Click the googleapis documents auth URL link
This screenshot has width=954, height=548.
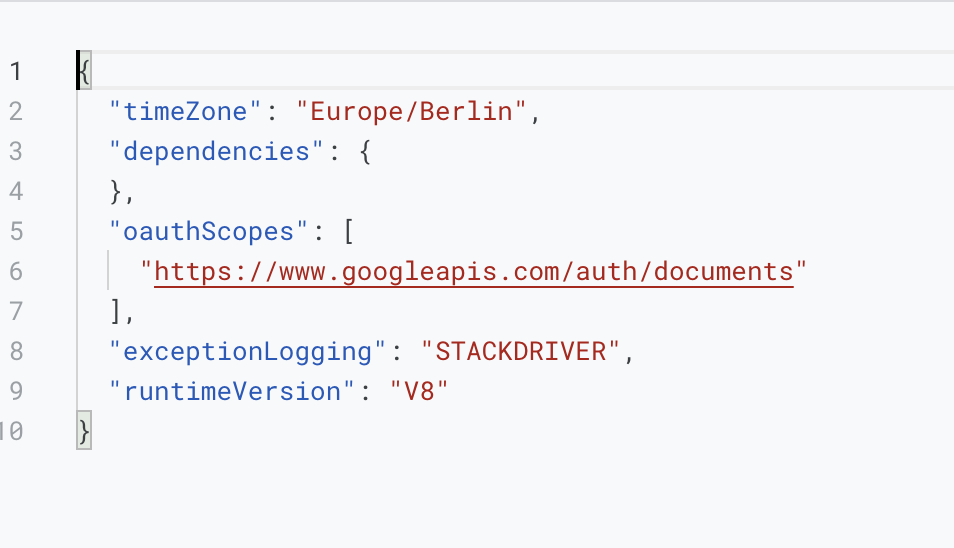point(473,272)
